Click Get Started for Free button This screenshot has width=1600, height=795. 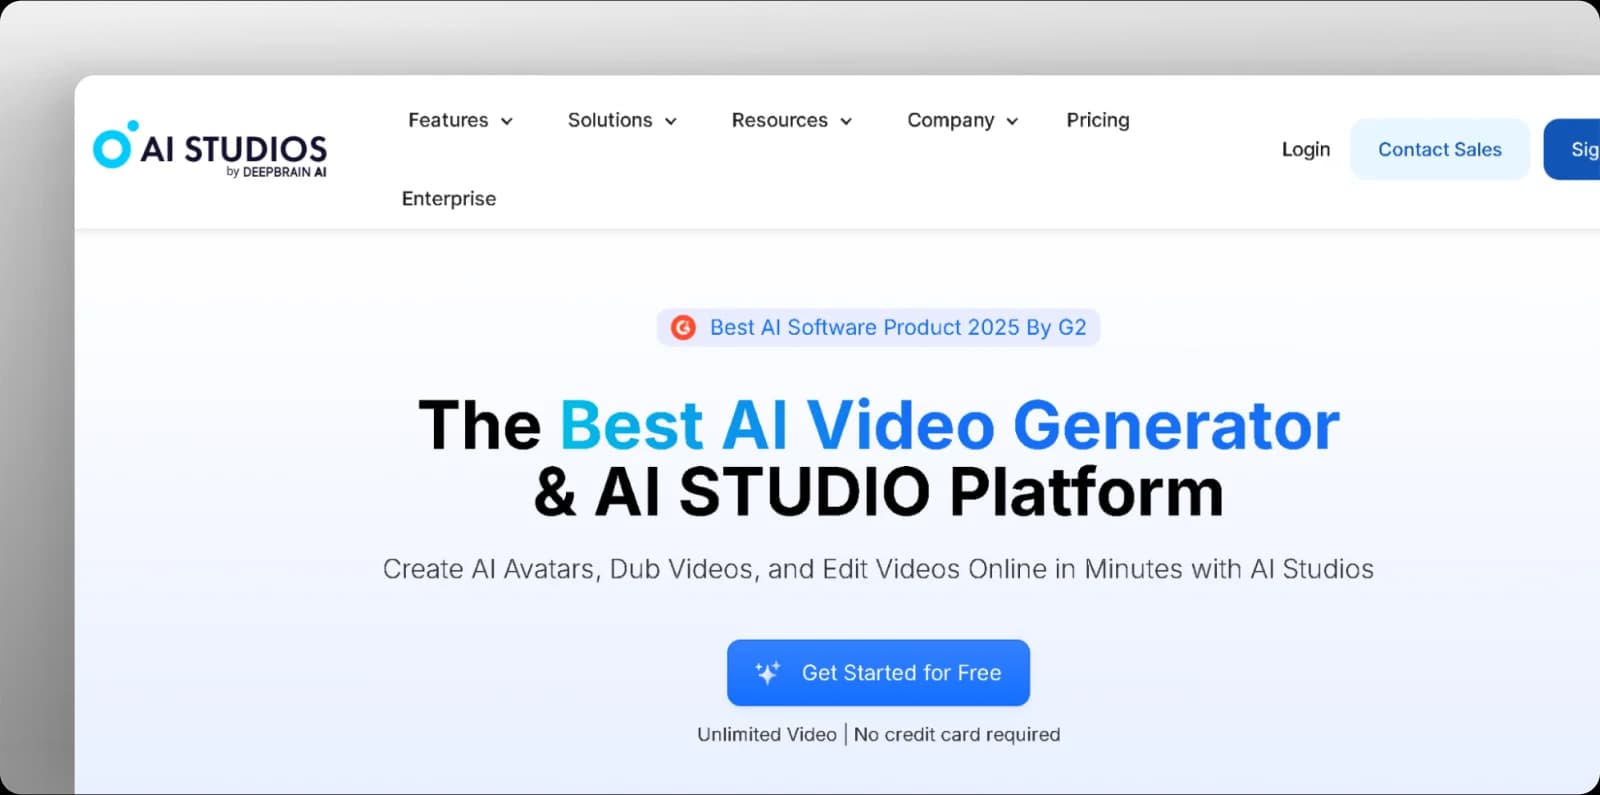878,673
